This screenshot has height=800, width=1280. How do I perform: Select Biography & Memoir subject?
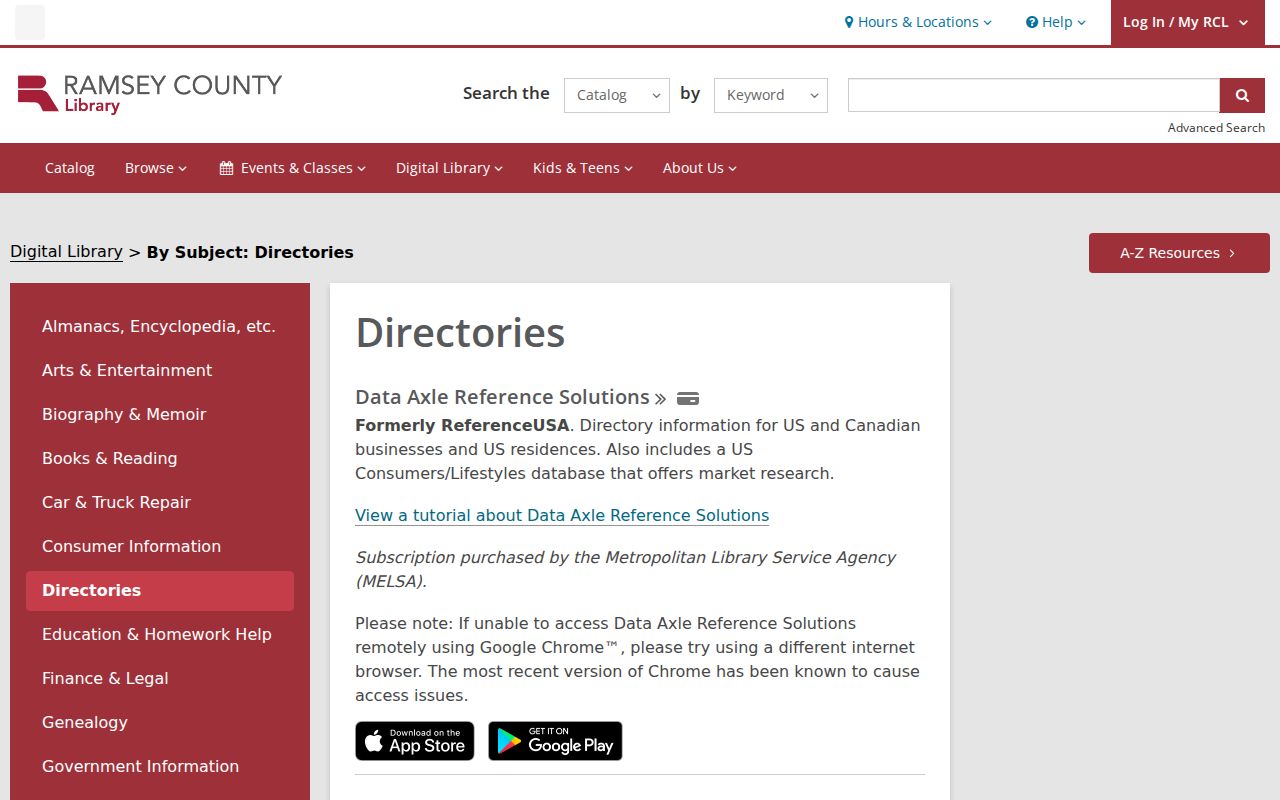[160, 414]
